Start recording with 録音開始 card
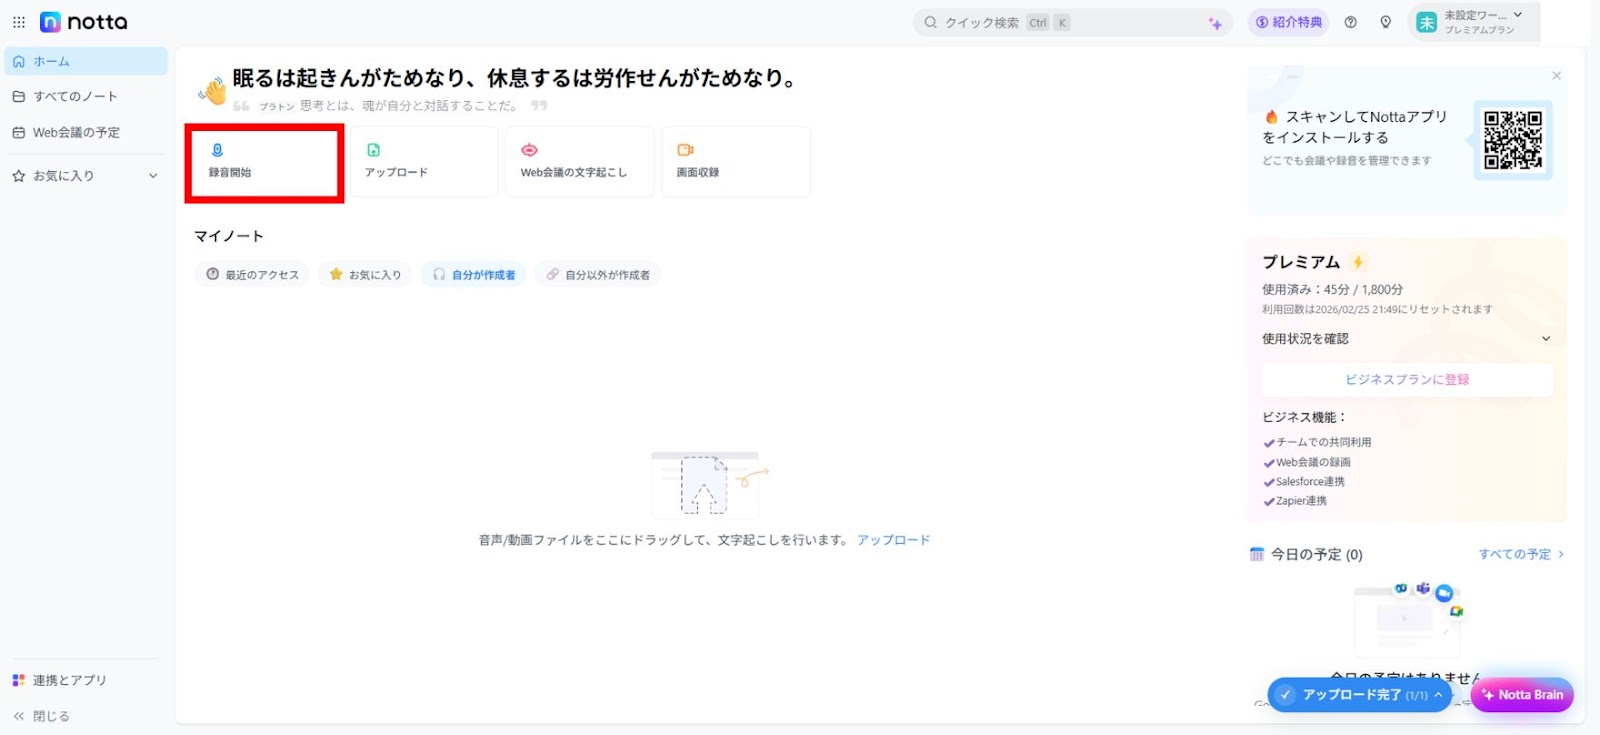Image resolution: width=1600 pixels, height=735 pixels. pos(265,162)
